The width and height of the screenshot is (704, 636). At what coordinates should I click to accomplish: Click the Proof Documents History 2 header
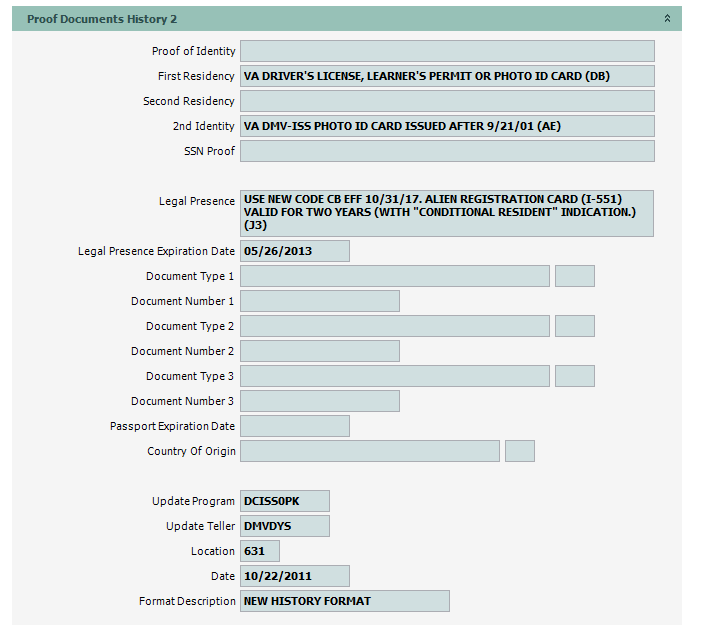click(x=100, y=19)
